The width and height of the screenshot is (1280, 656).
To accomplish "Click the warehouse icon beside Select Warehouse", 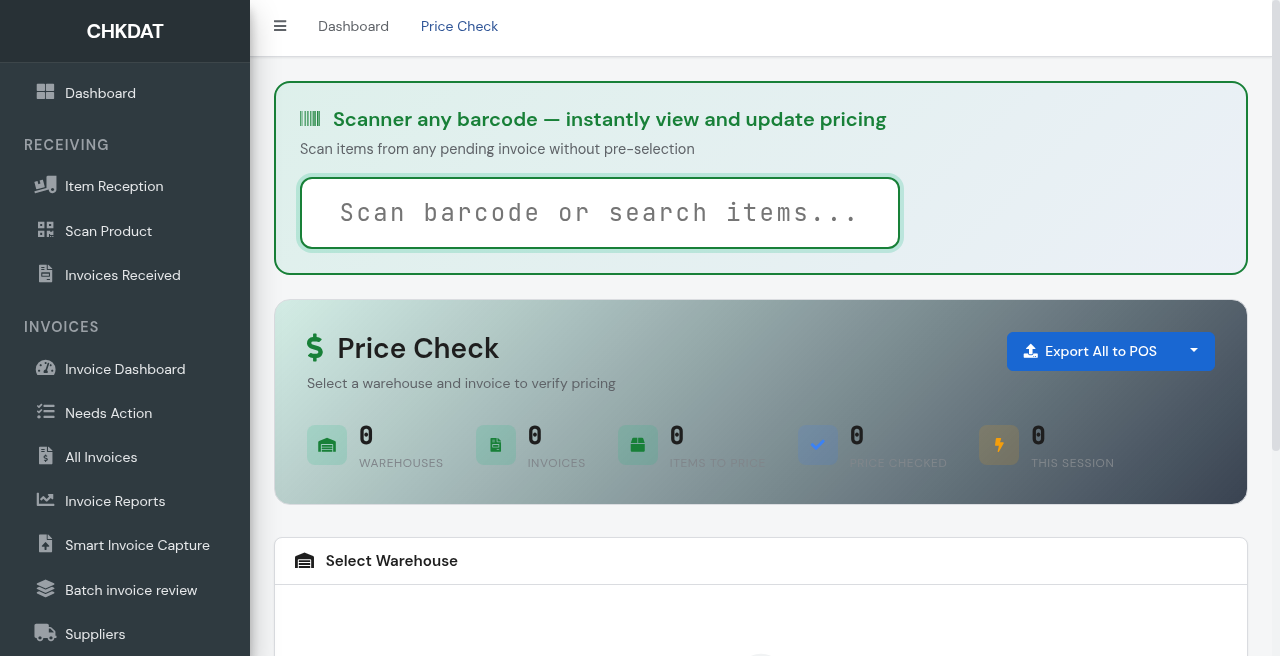I will click(305, 561).
